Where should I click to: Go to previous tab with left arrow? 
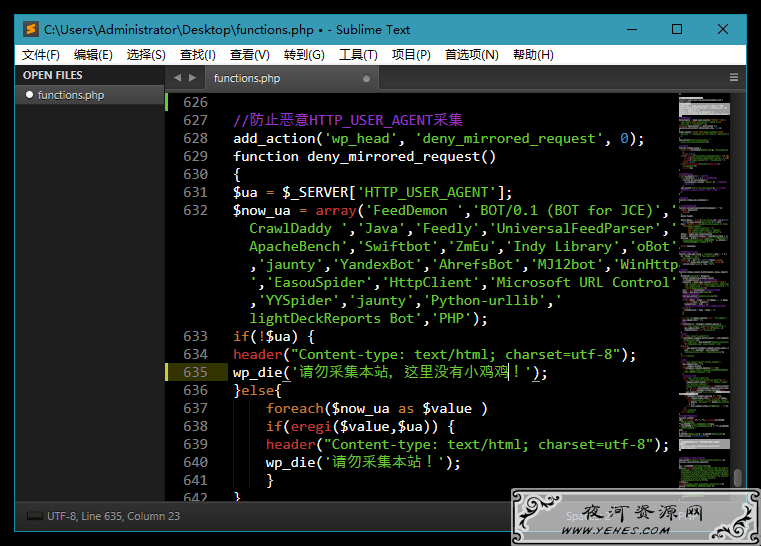177,78
